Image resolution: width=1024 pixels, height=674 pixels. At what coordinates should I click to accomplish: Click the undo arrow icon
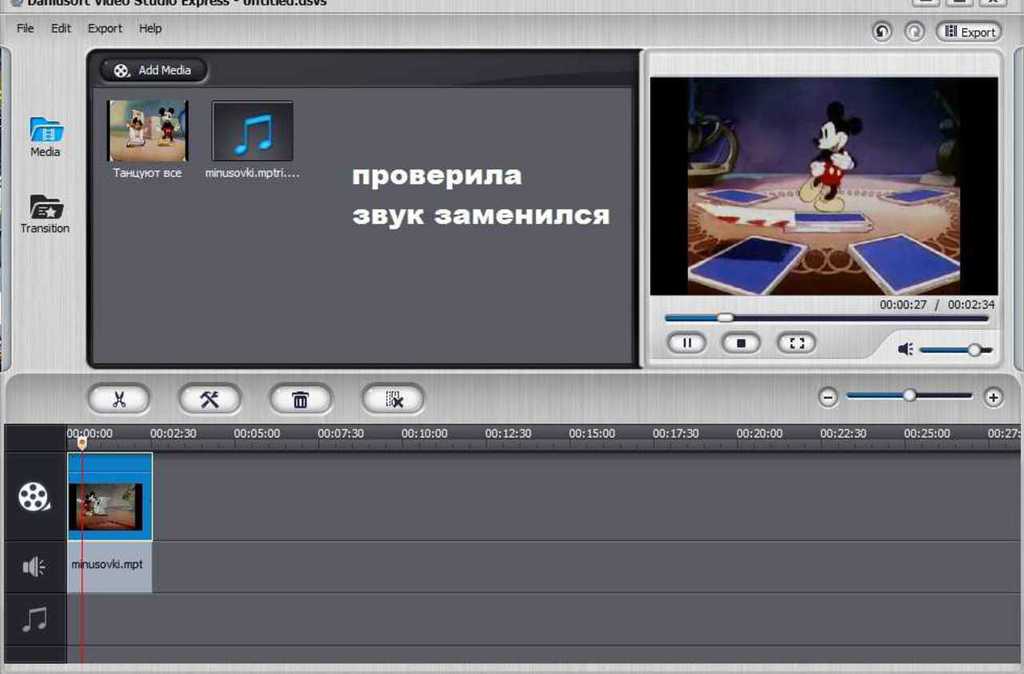[882, 31]
